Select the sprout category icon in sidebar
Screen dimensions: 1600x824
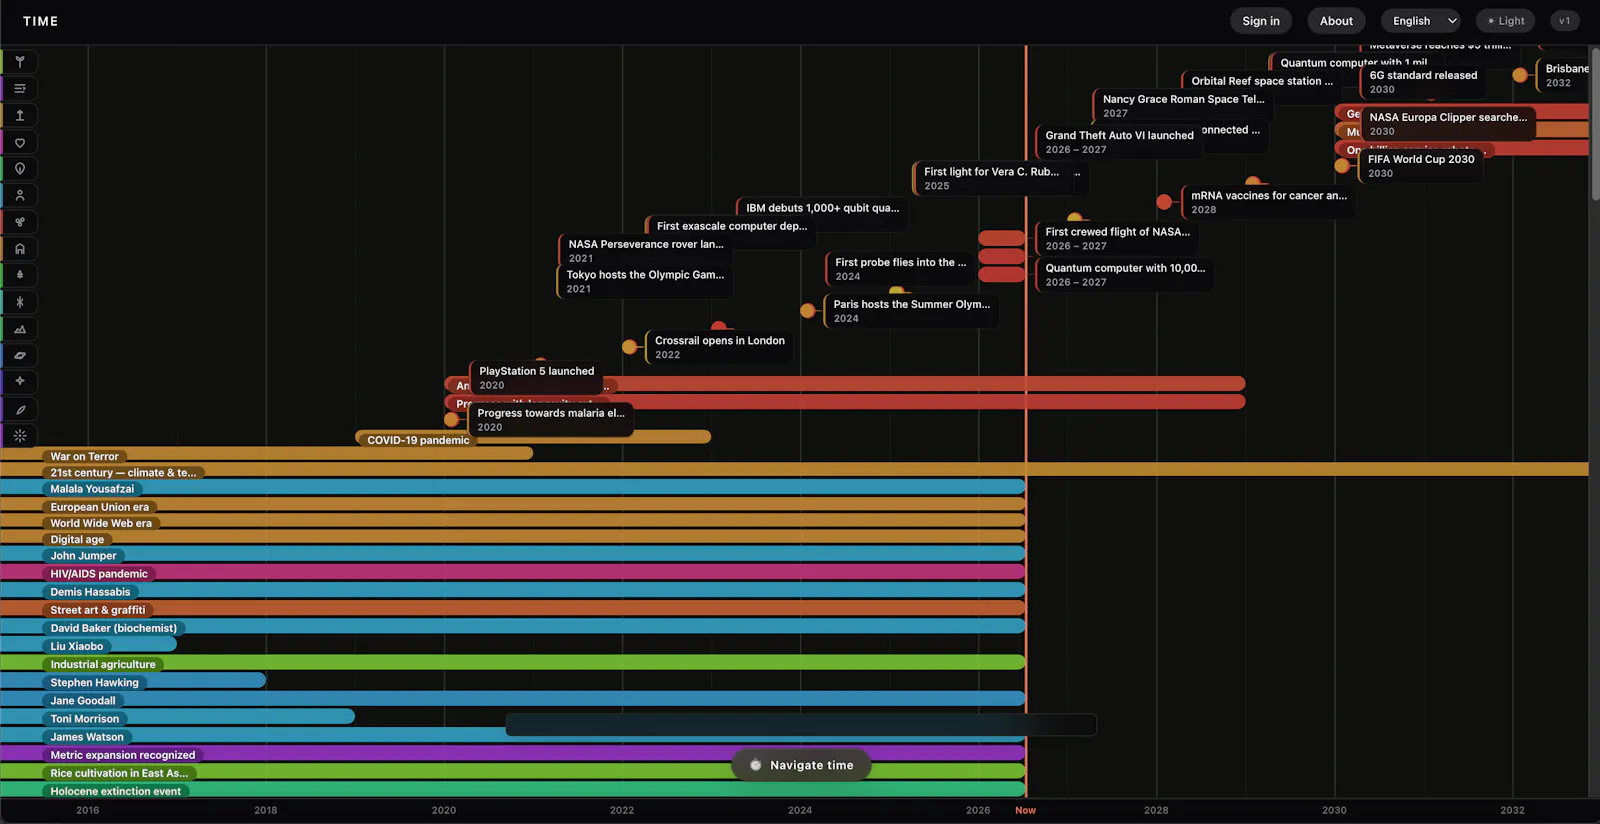click(19, 62)
